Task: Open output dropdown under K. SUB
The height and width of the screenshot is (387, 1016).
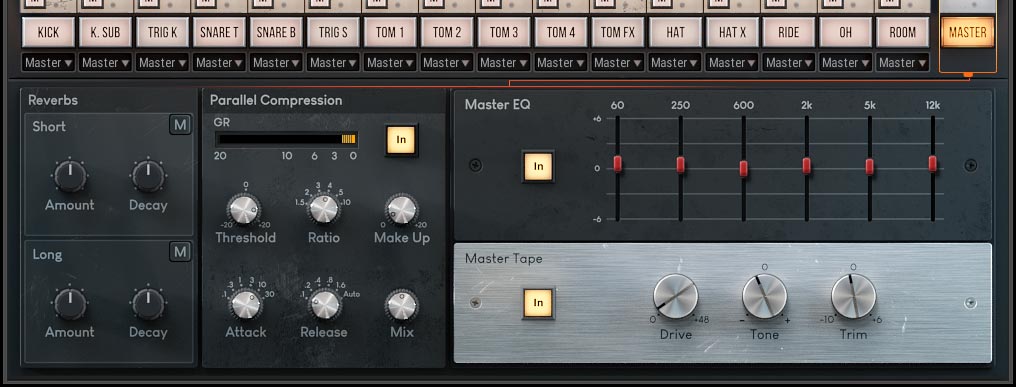Action: tap(105, 63)
